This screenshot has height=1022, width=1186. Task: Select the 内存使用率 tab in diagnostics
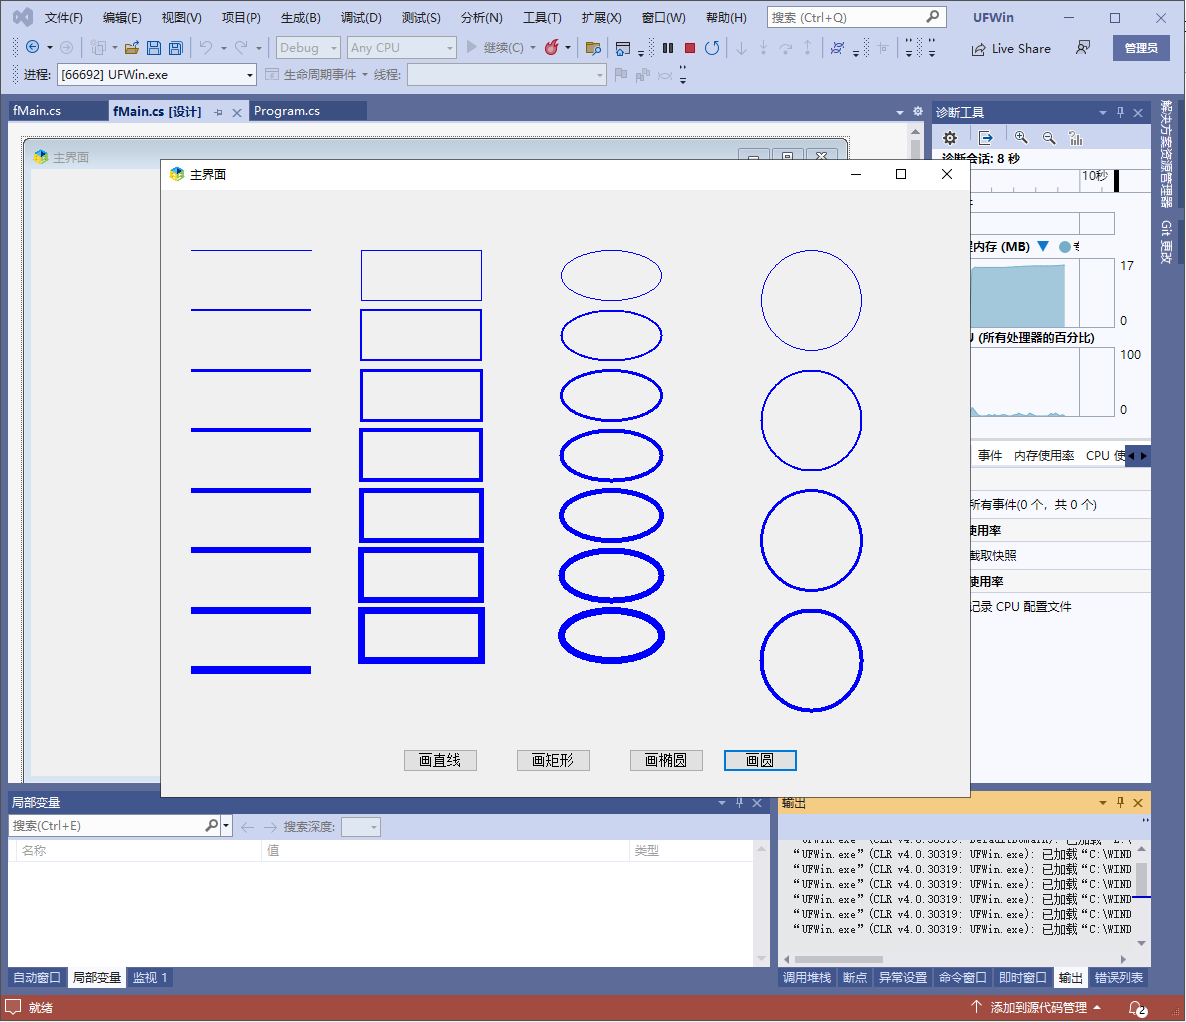[1044, 455]
